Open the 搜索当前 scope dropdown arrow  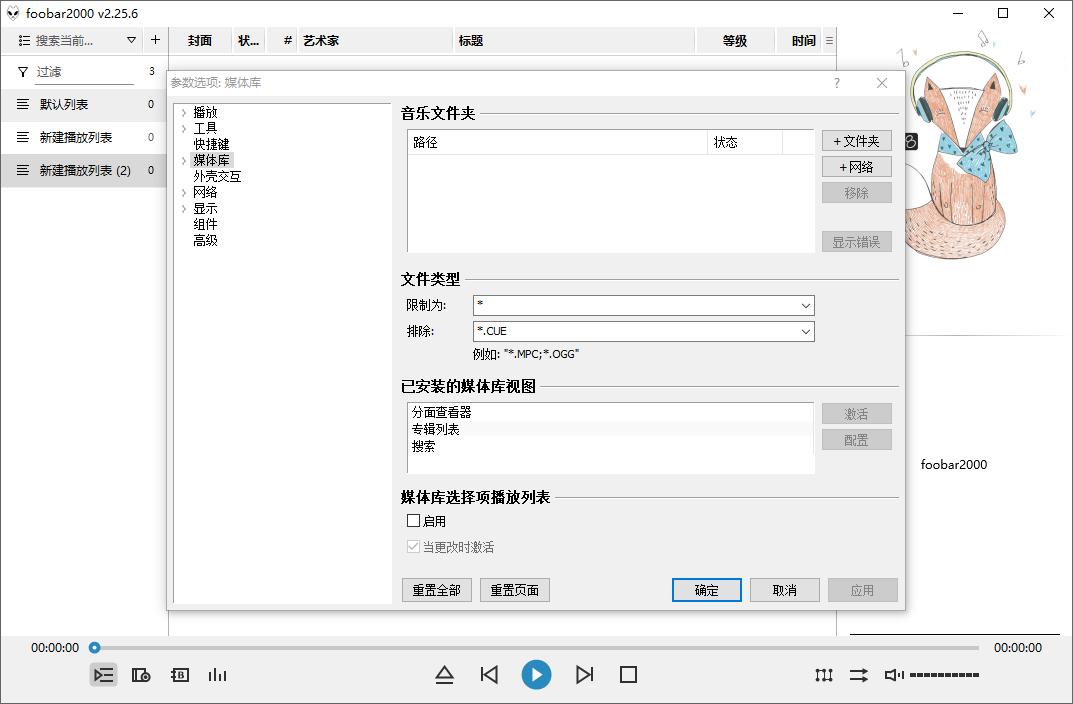pyautogui.click(x=131, y=40)
